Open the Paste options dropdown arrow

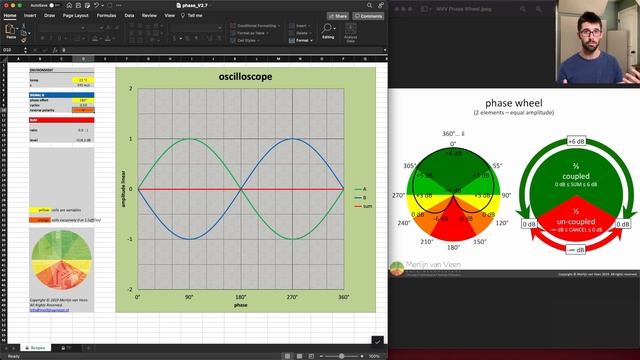(x=17, y=29)
